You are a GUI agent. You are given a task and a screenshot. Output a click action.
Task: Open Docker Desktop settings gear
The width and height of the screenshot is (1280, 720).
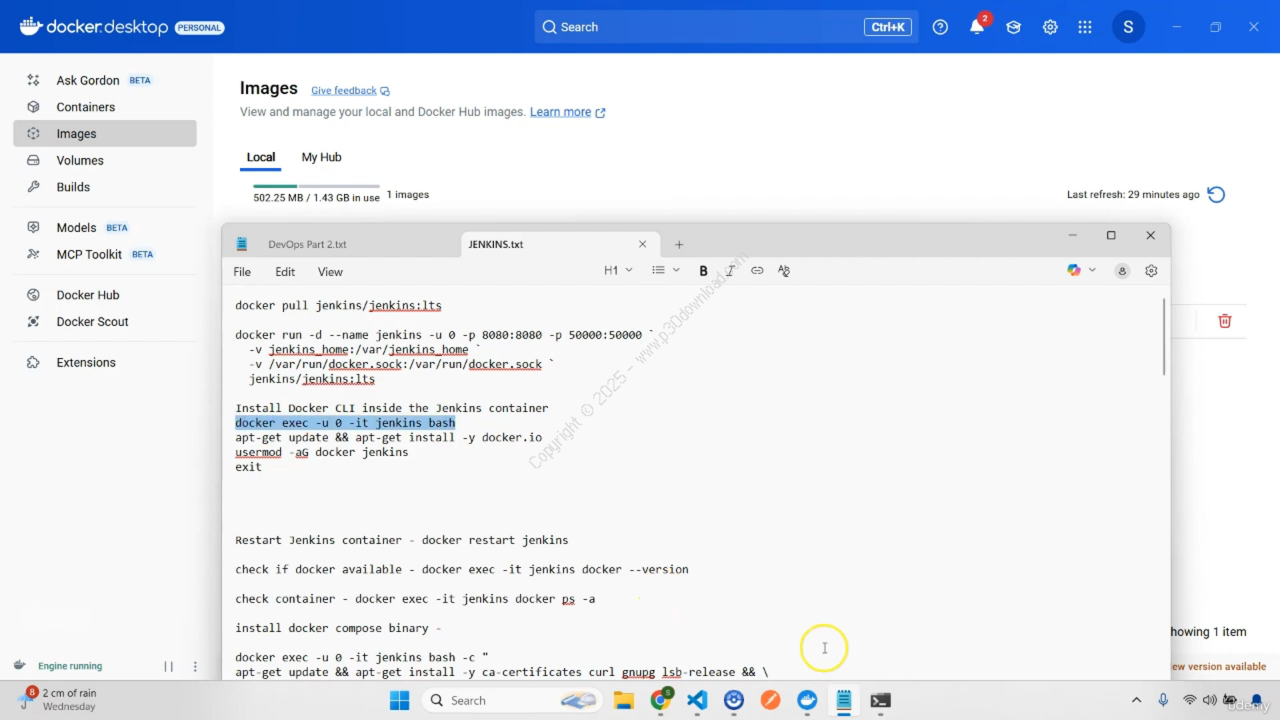[1050, 27]
